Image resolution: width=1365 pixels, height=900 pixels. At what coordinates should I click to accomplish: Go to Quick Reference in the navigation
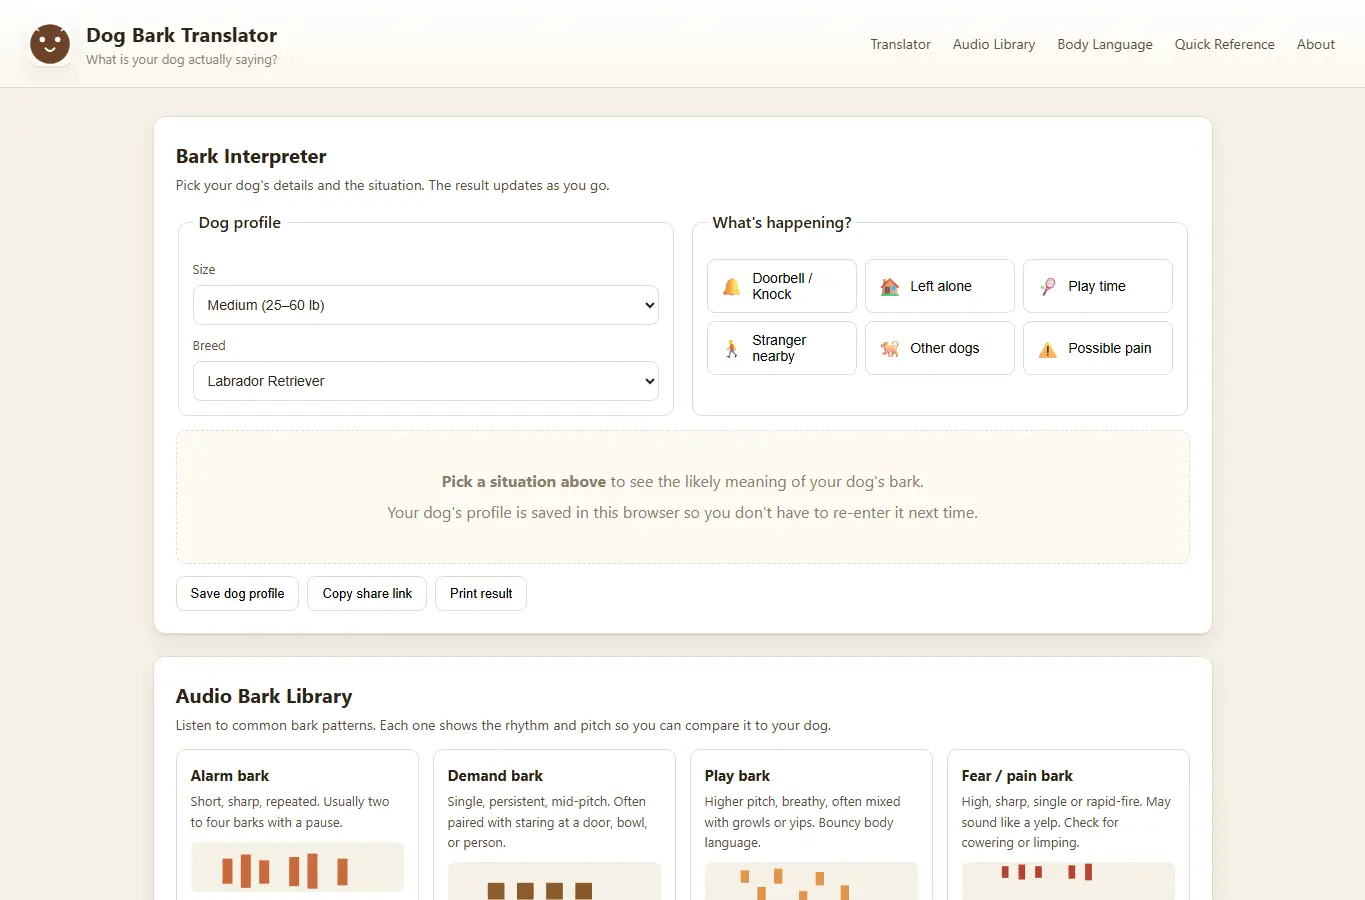tap(1225, 44)
